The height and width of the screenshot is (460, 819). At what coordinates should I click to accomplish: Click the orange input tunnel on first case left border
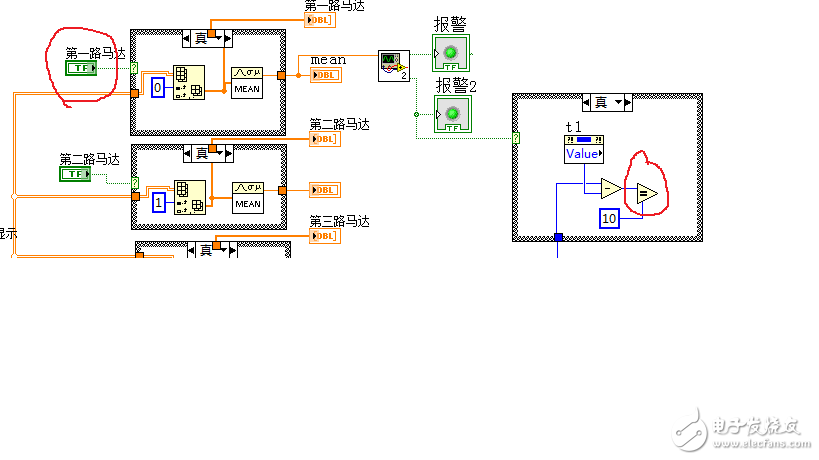[x=135, y=93]
